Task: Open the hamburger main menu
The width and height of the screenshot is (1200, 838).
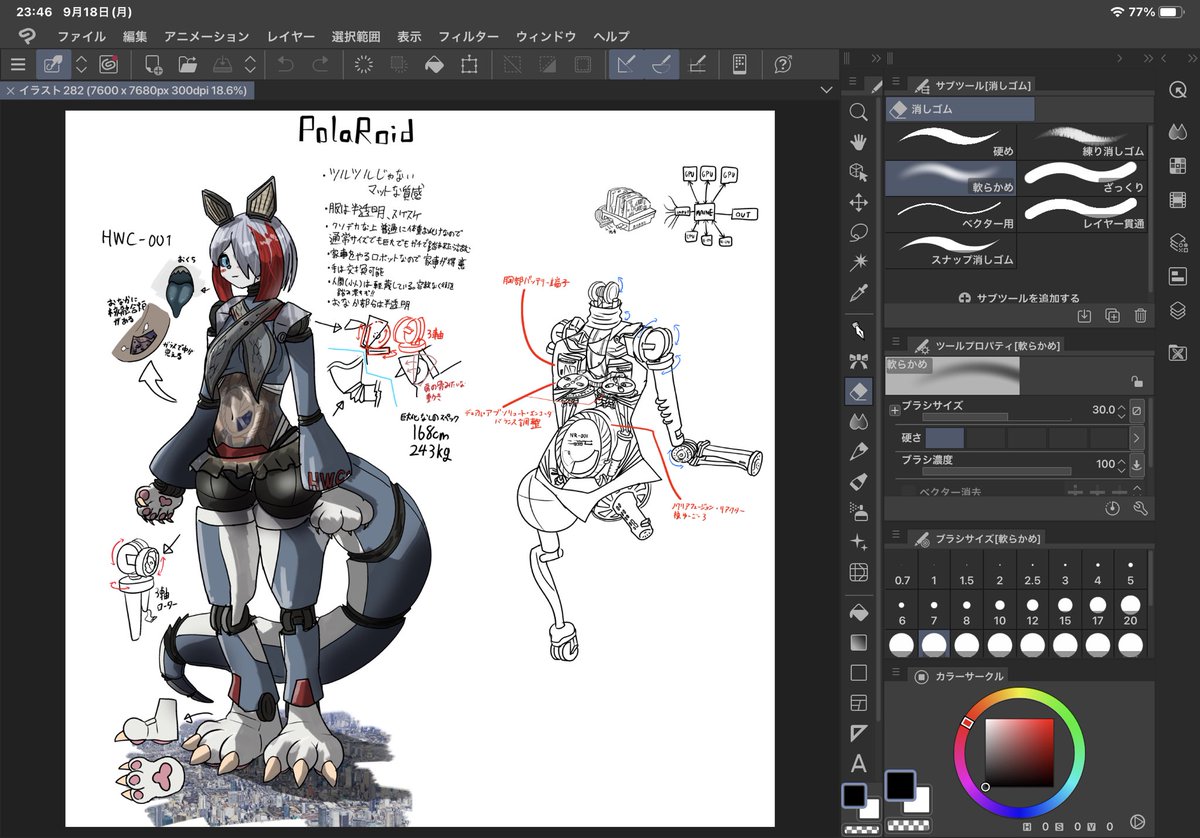Action: pyautogui.click(x=17, y=64)
